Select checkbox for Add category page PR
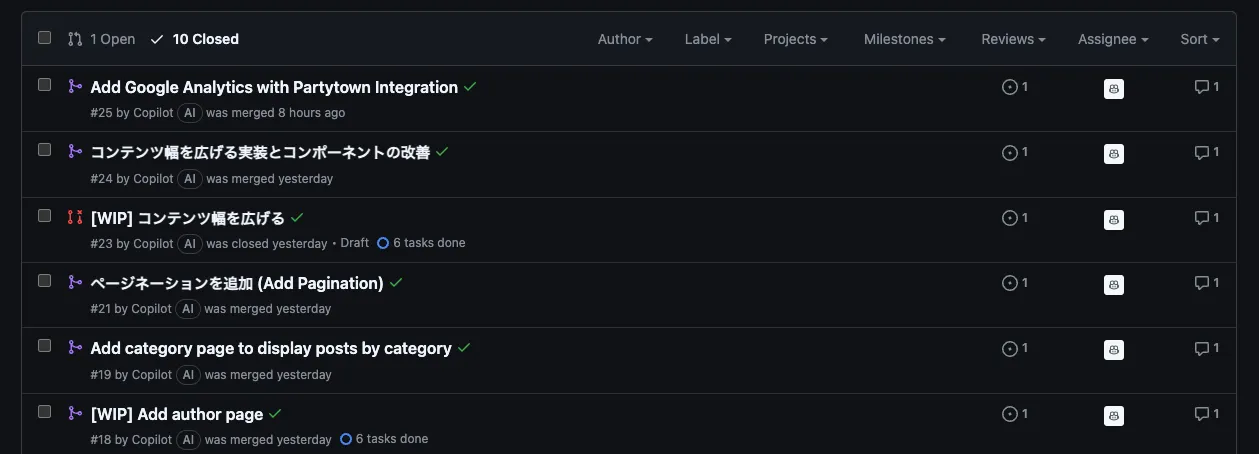The width and height of the screenshot is (1259, 454). coord(44,346)
